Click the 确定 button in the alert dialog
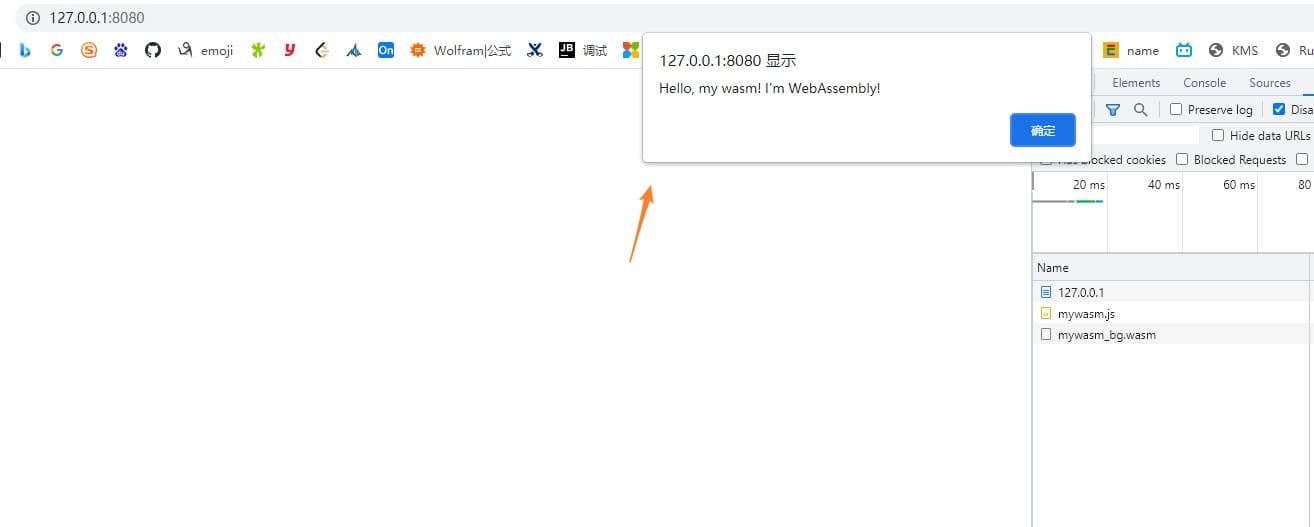This screenshot has width=1314, height=527. point(1042,130)
